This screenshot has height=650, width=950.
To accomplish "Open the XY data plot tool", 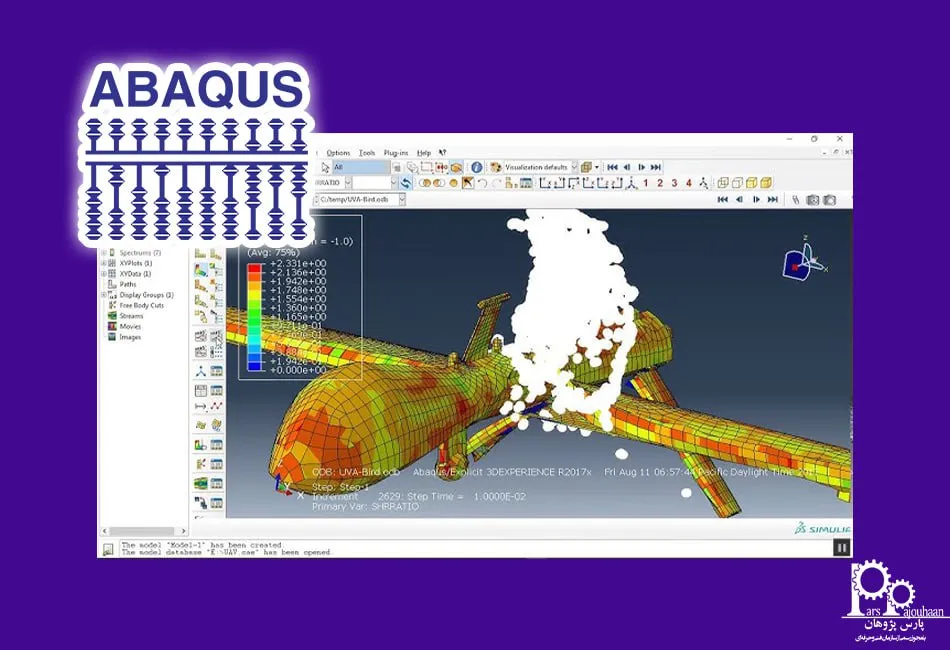I will [216, 406].
